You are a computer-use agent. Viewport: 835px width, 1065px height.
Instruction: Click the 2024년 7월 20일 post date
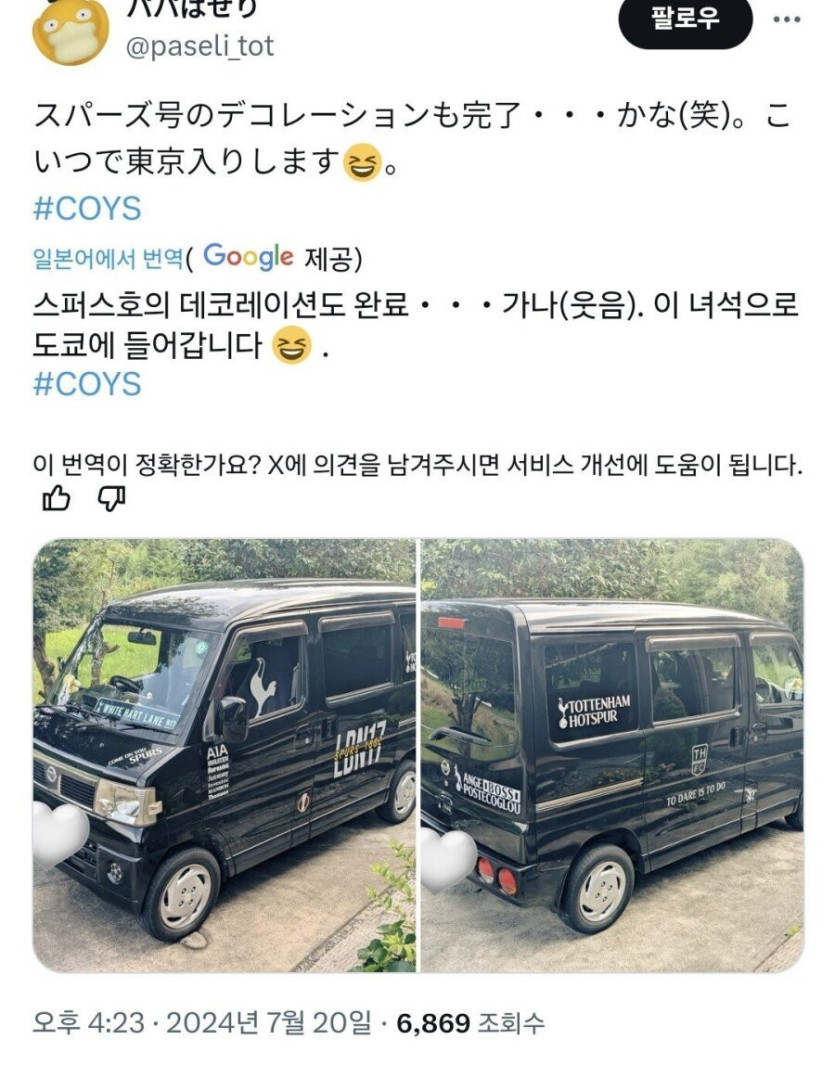click(268, 1024)
